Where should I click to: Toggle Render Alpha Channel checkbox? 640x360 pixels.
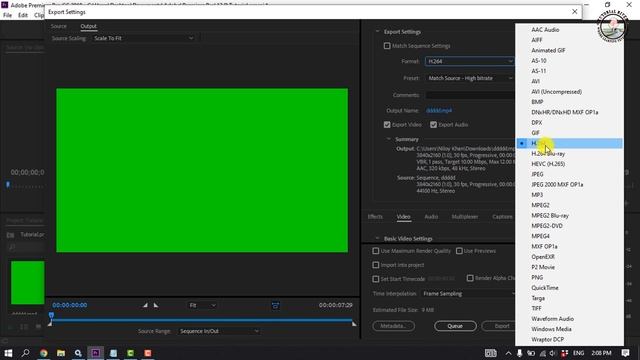point(470,278)
